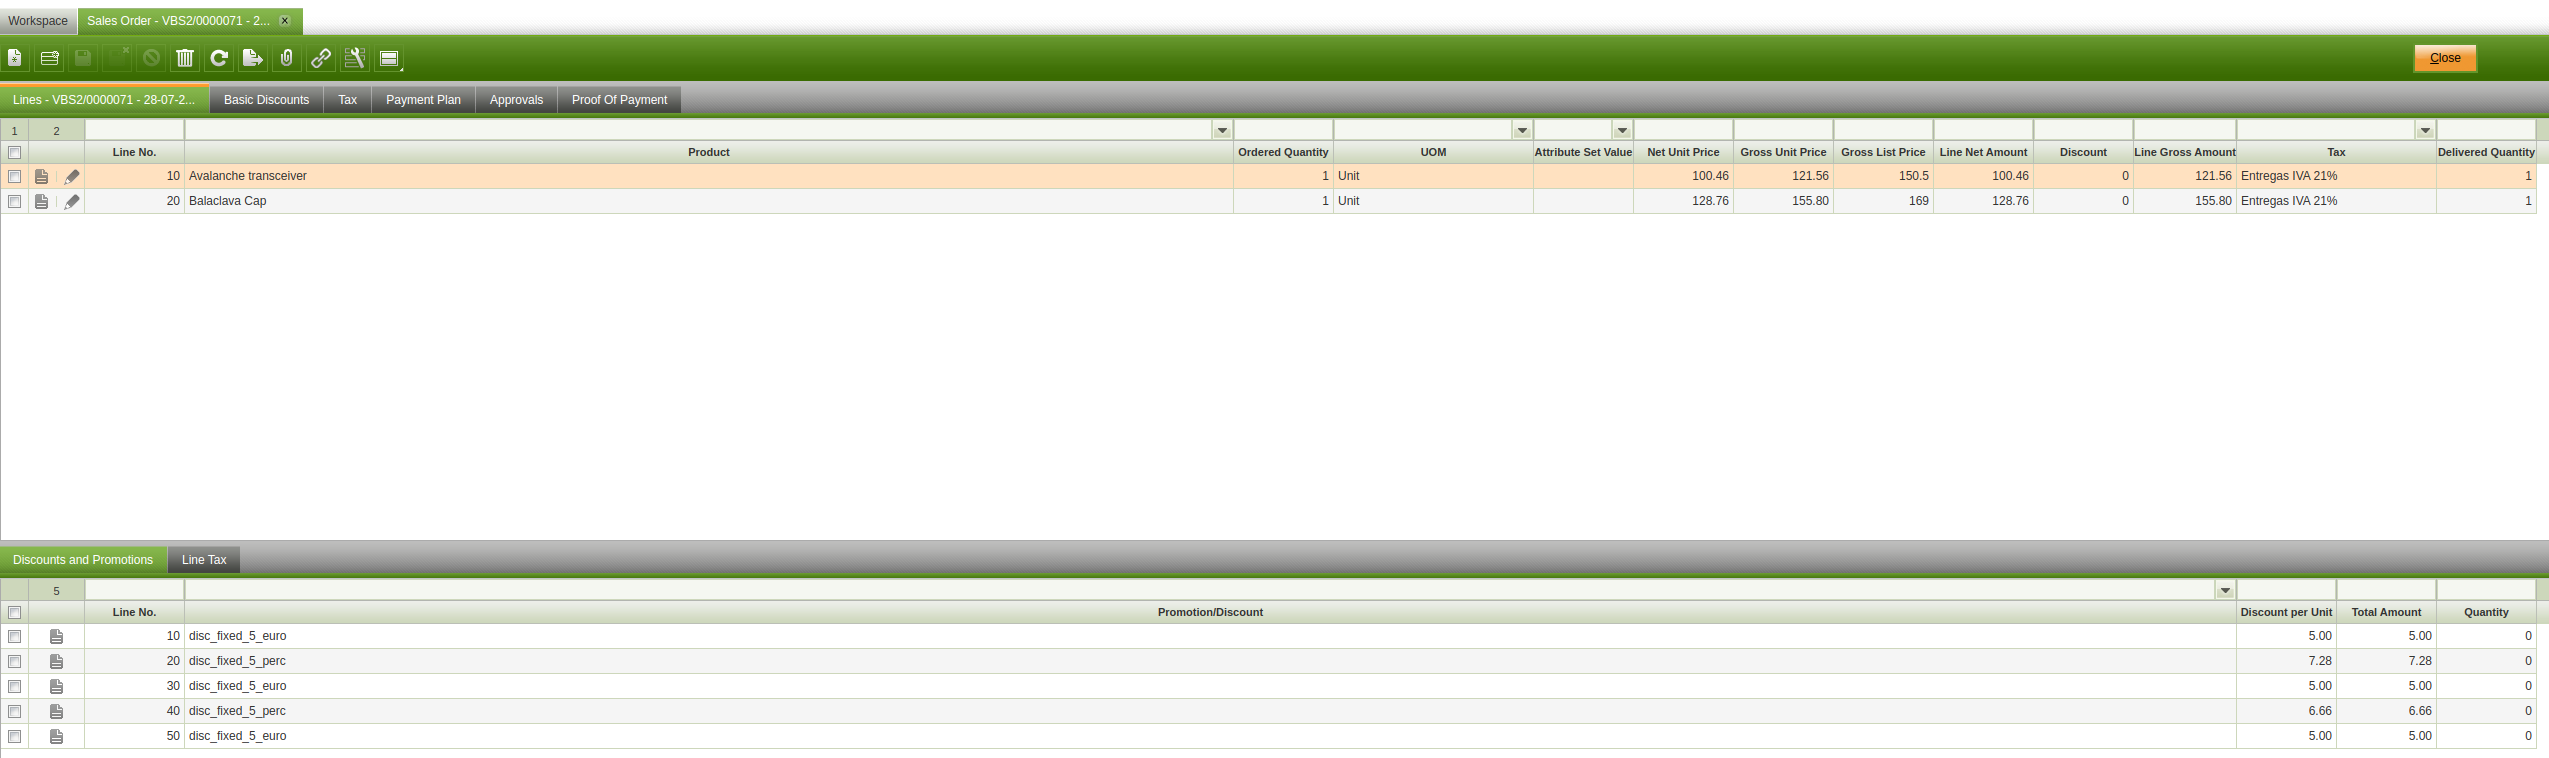Select the Avalanche transceiver product cell
Viewport: 2549px width, 758px height.
[709, 176]
